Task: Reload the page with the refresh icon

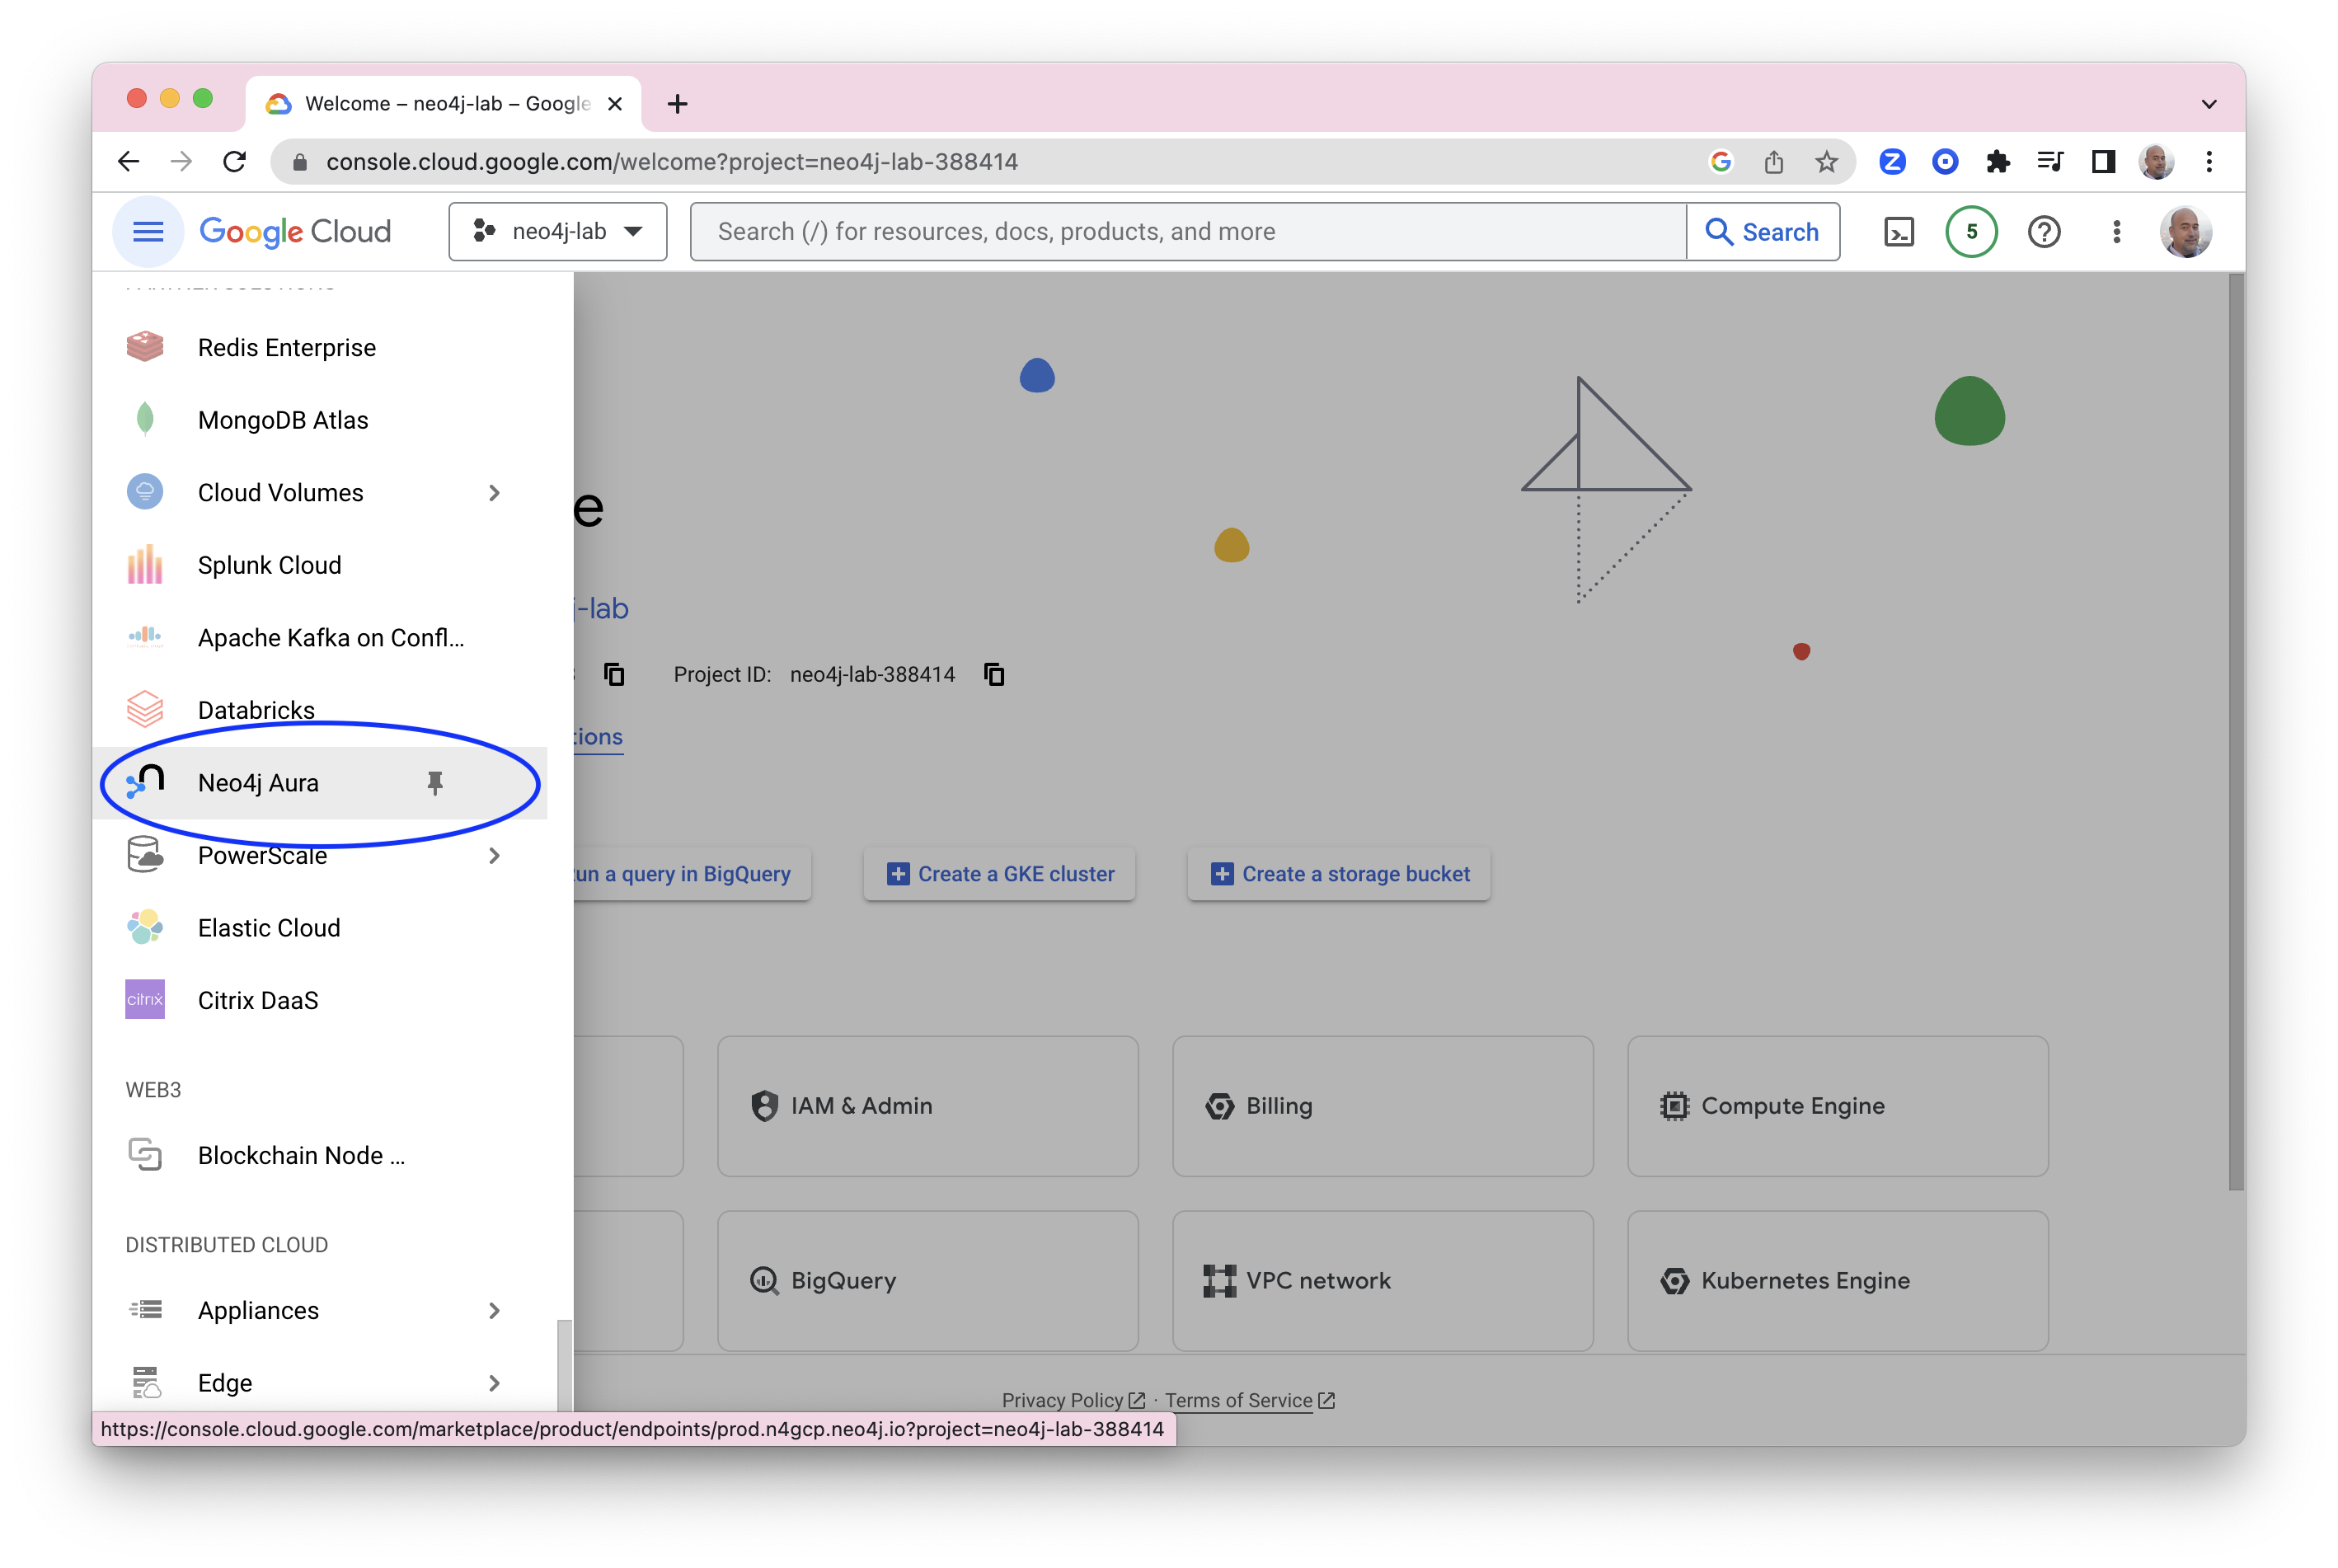Action: (x=234, y=162)
